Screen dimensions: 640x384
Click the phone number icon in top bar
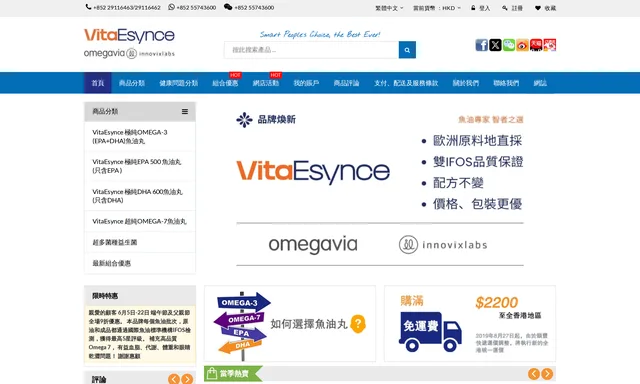coord(88,7)
